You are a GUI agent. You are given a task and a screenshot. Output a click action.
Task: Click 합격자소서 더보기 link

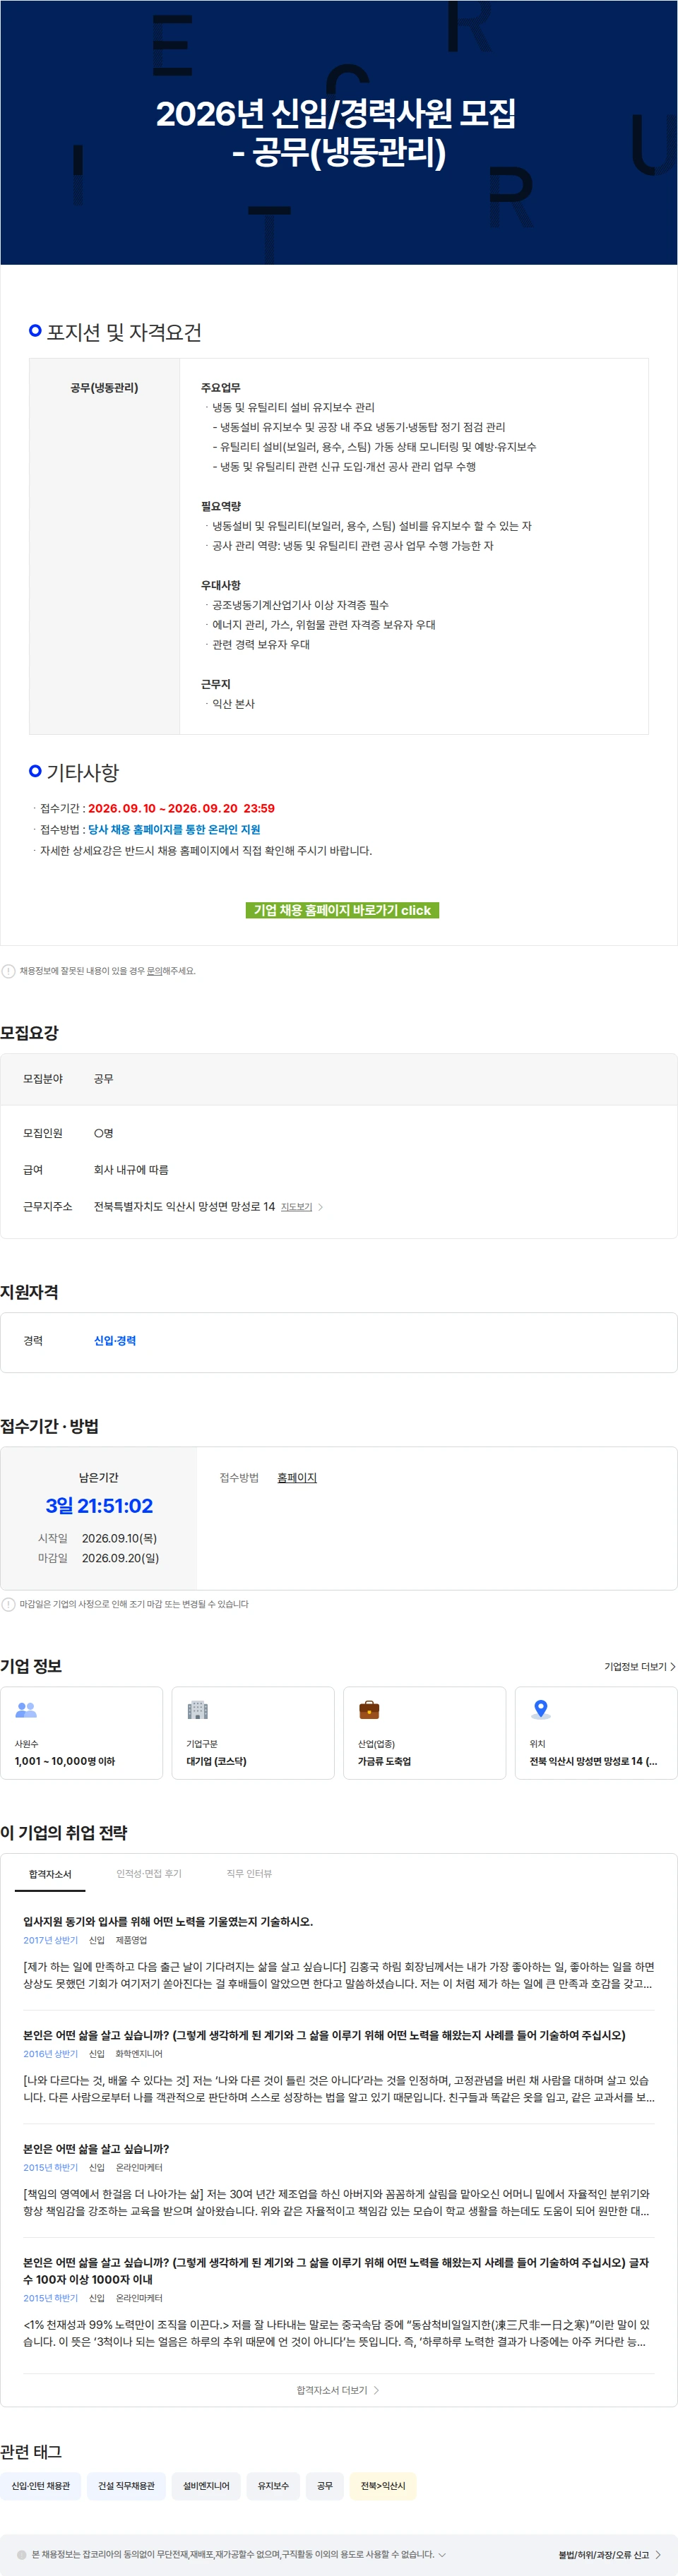point(338,2390)
